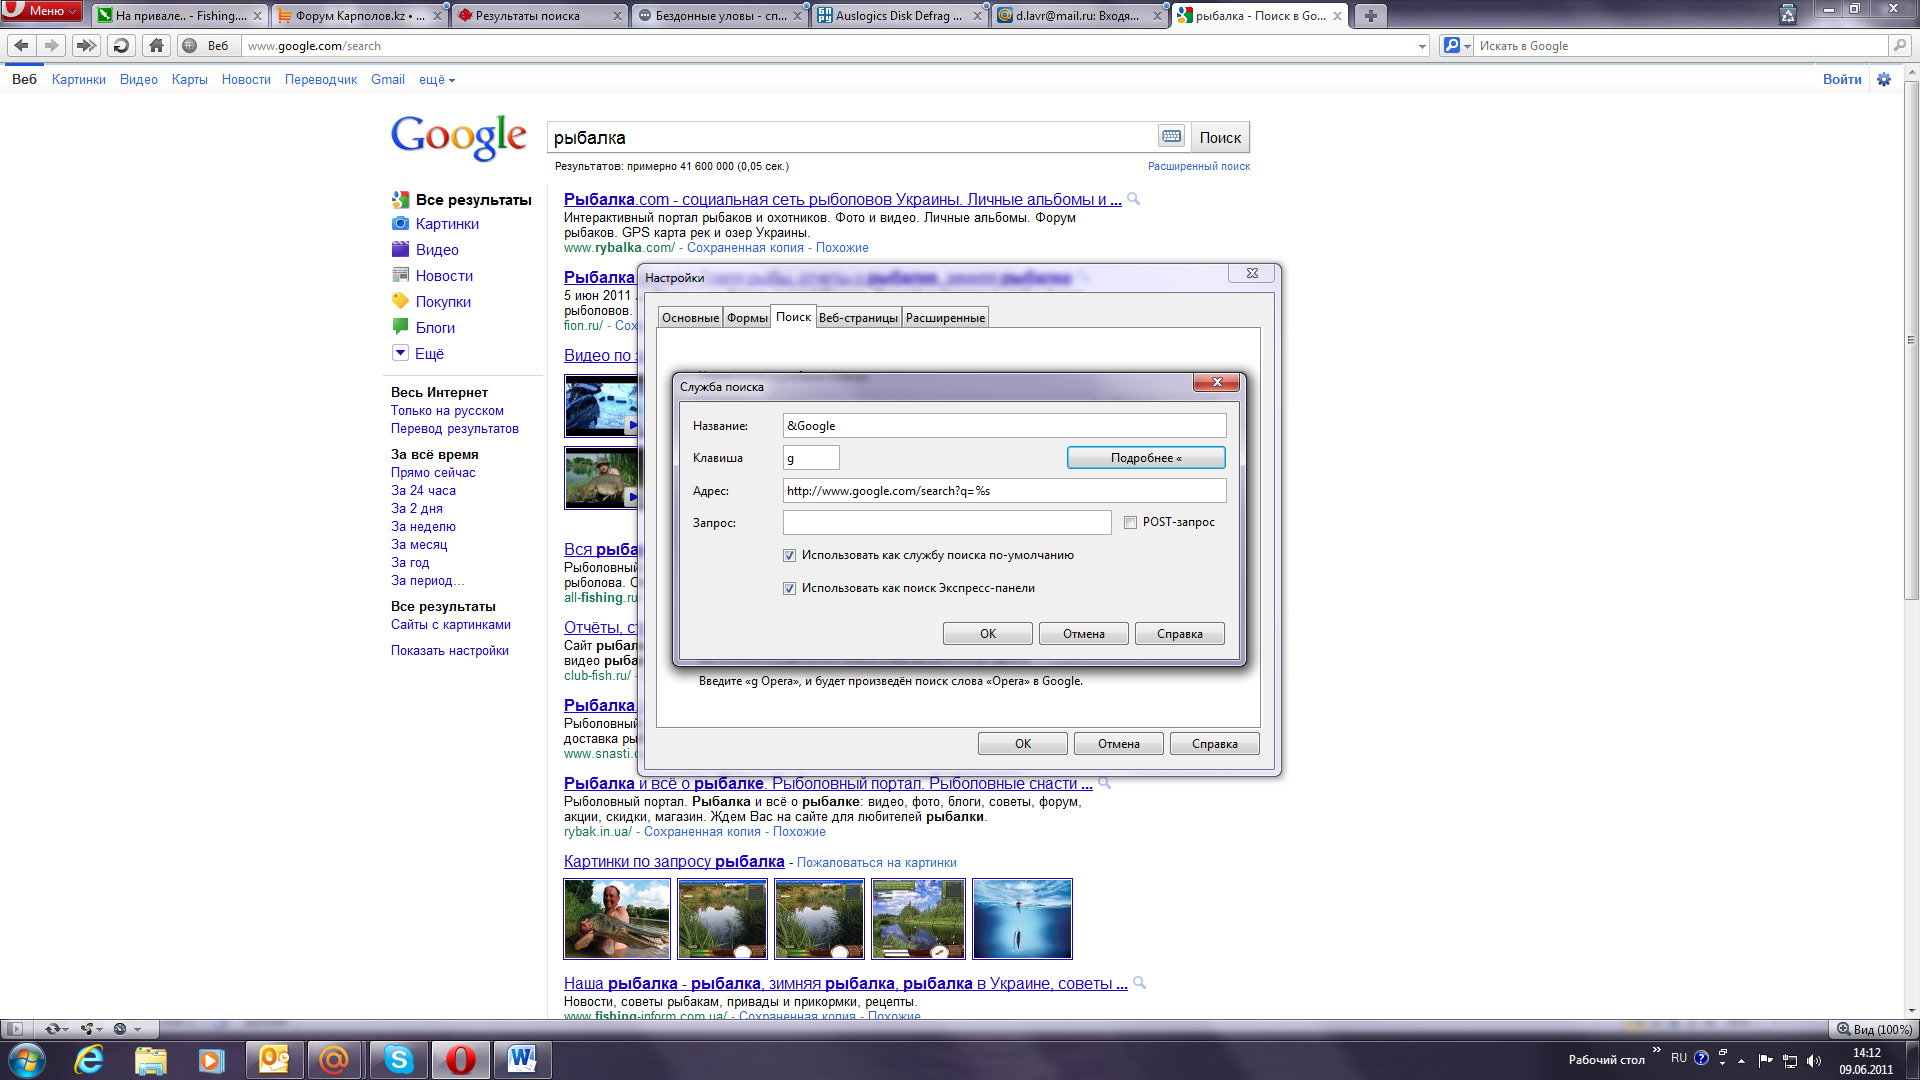Switch to 'Auslogics Disk Defrag' browser tab
This screenshot has width=1920, height=1080.
[898, 15]
